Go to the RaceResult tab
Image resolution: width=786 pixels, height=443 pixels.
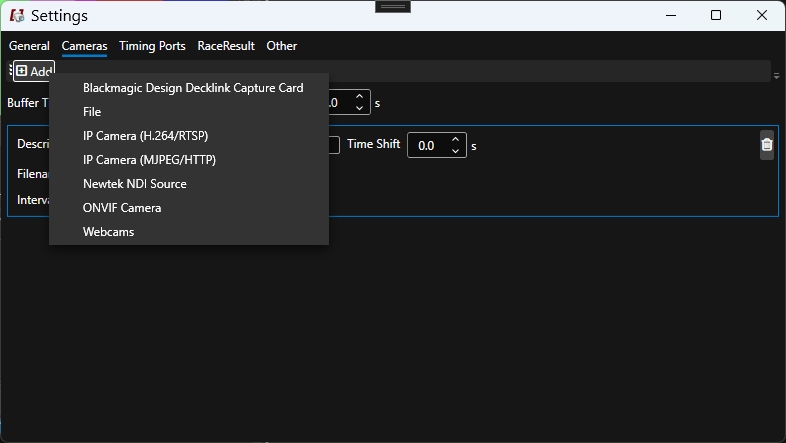(226, 46)
